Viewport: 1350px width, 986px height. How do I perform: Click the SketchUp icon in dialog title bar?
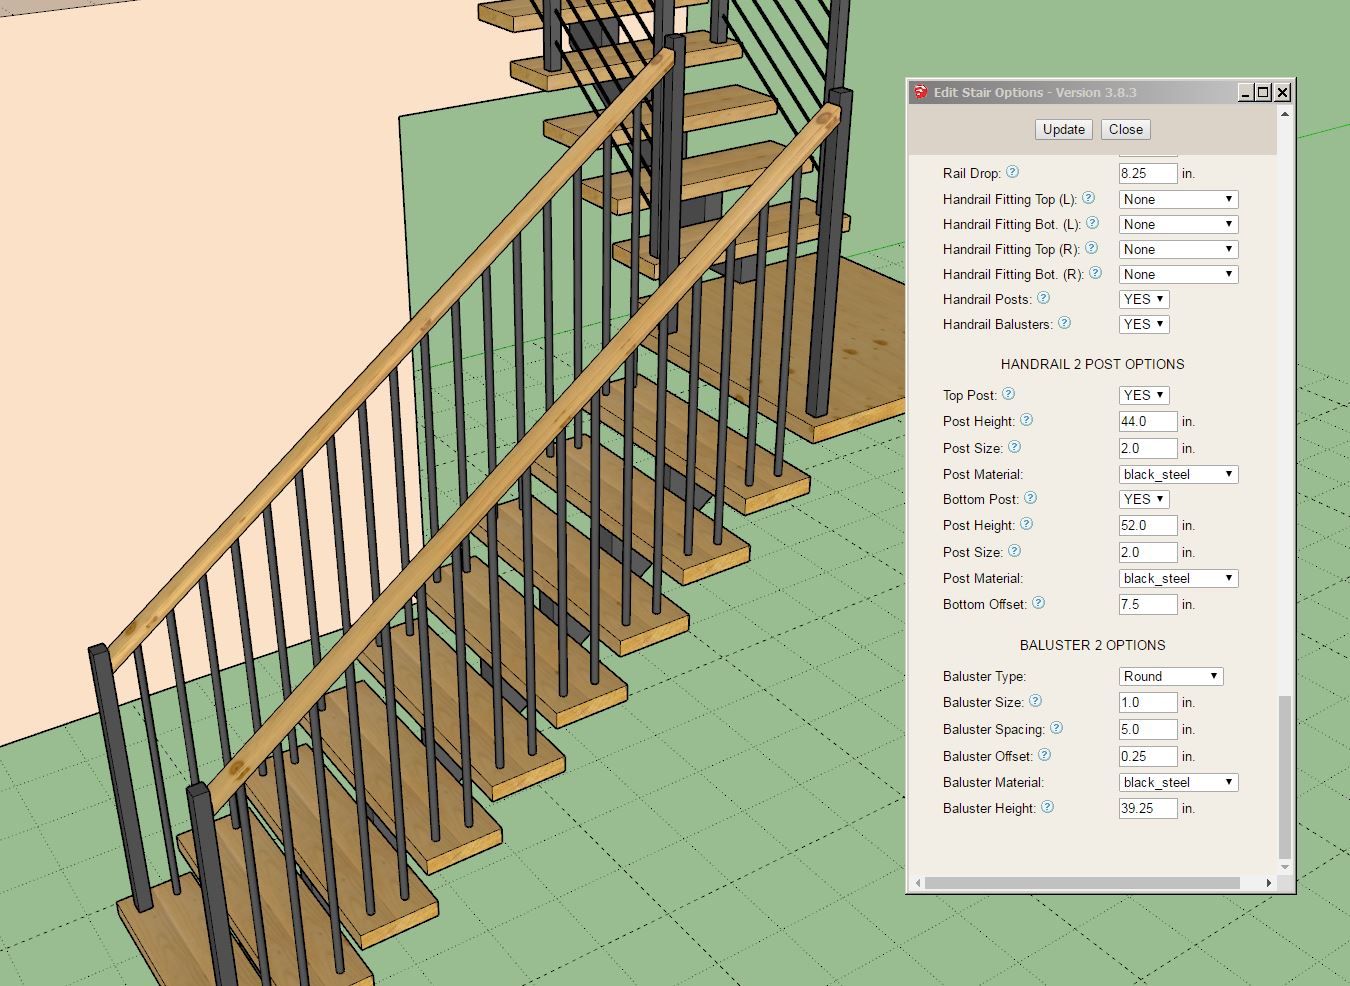click(x=920, y=92)
